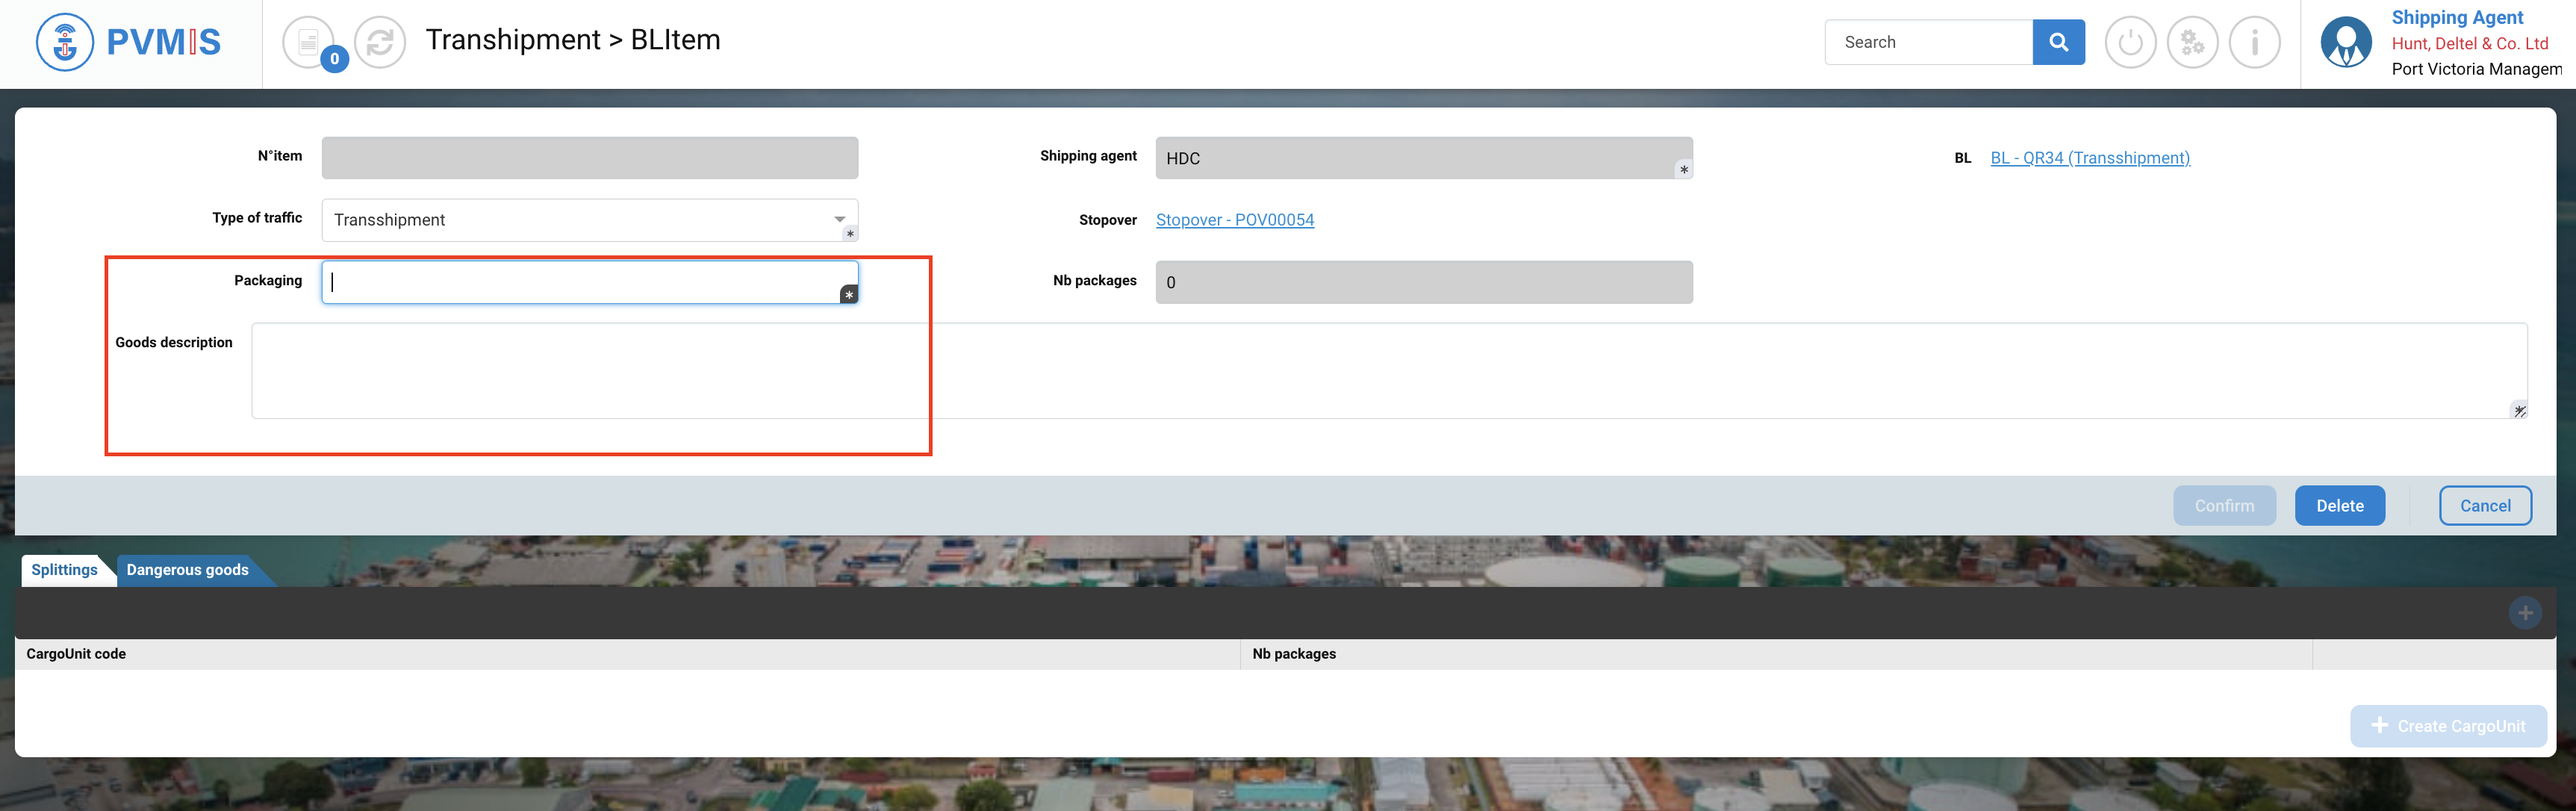Open the documents icon with badge 0
The height and width of the screenshot is (811, 2576).
pos(309,42)
